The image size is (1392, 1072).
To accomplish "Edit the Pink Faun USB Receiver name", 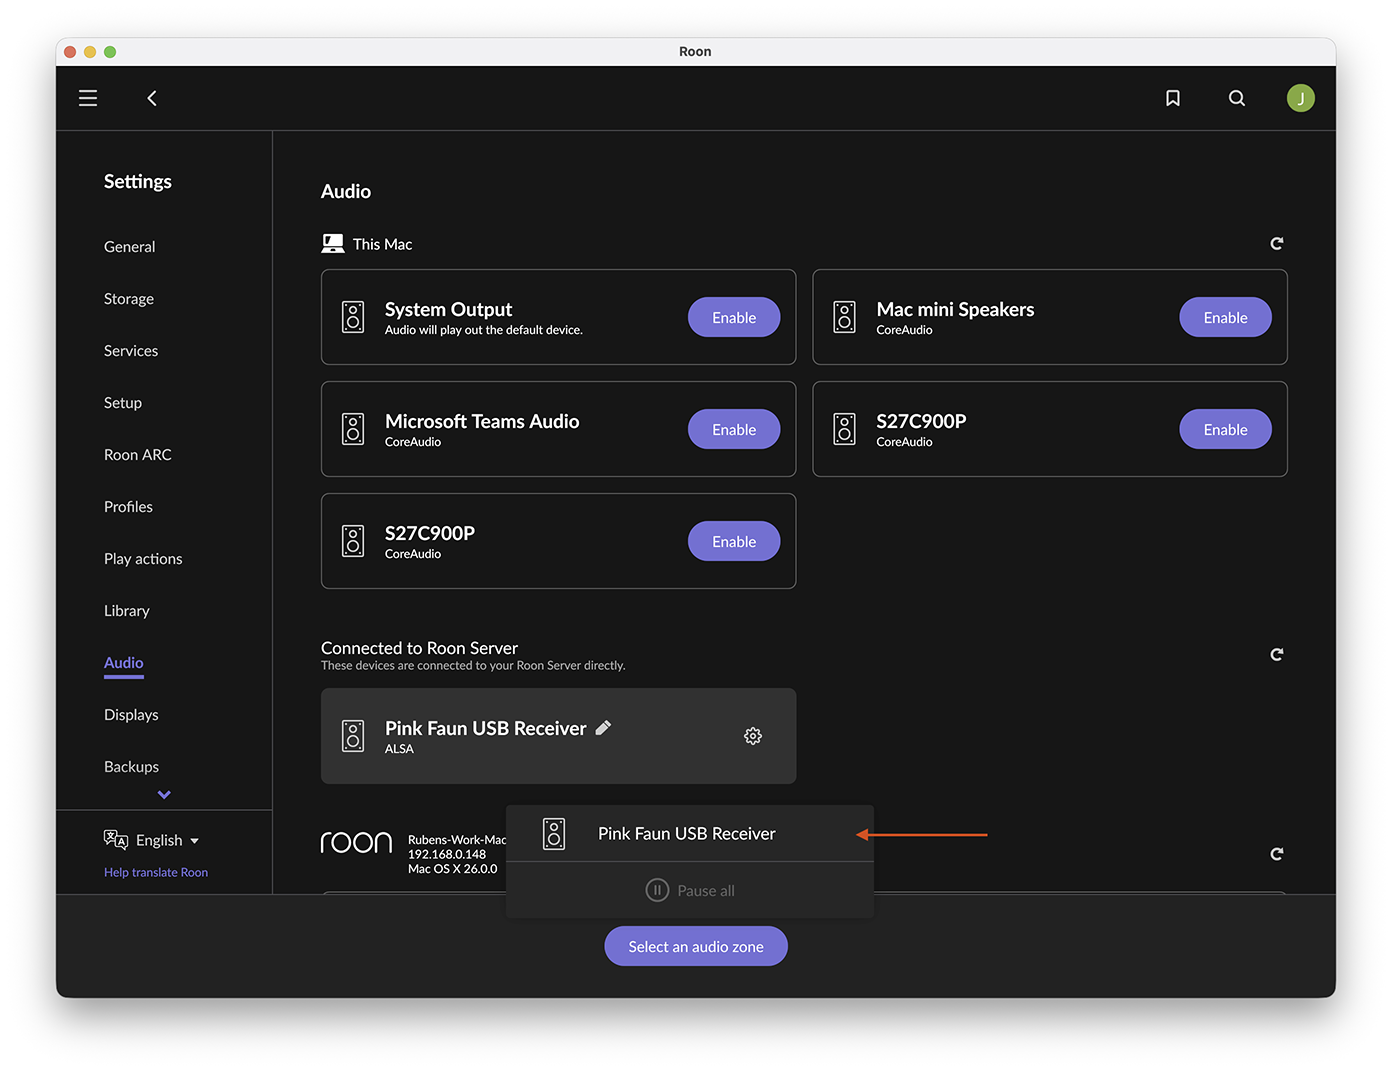I will (603, 728).
